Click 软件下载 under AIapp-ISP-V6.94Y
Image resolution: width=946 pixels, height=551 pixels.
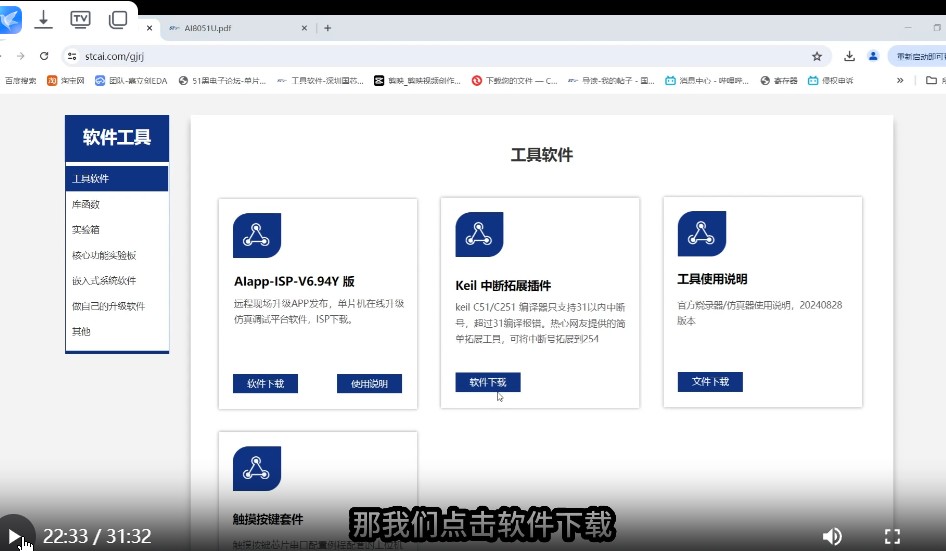pyautogui.click(x=265, y=383)
